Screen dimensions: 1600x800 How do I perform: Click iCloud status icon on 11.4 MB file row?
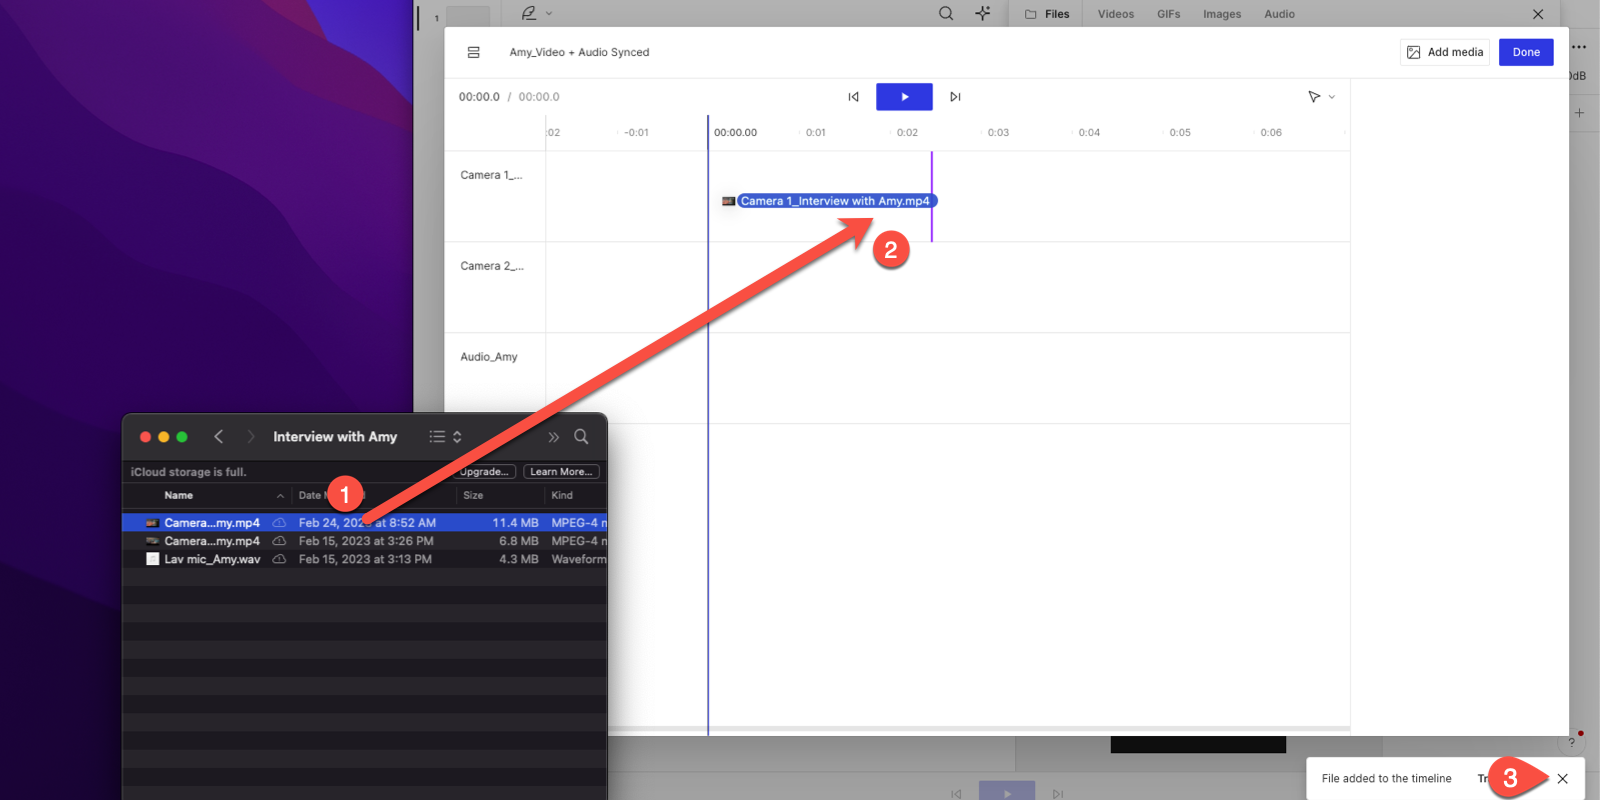point(279,523)
